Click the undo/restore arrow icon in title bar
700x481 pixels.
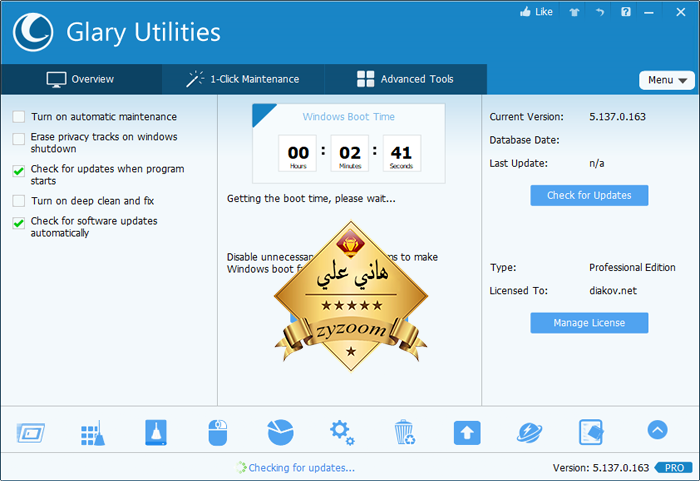(600, 12)
